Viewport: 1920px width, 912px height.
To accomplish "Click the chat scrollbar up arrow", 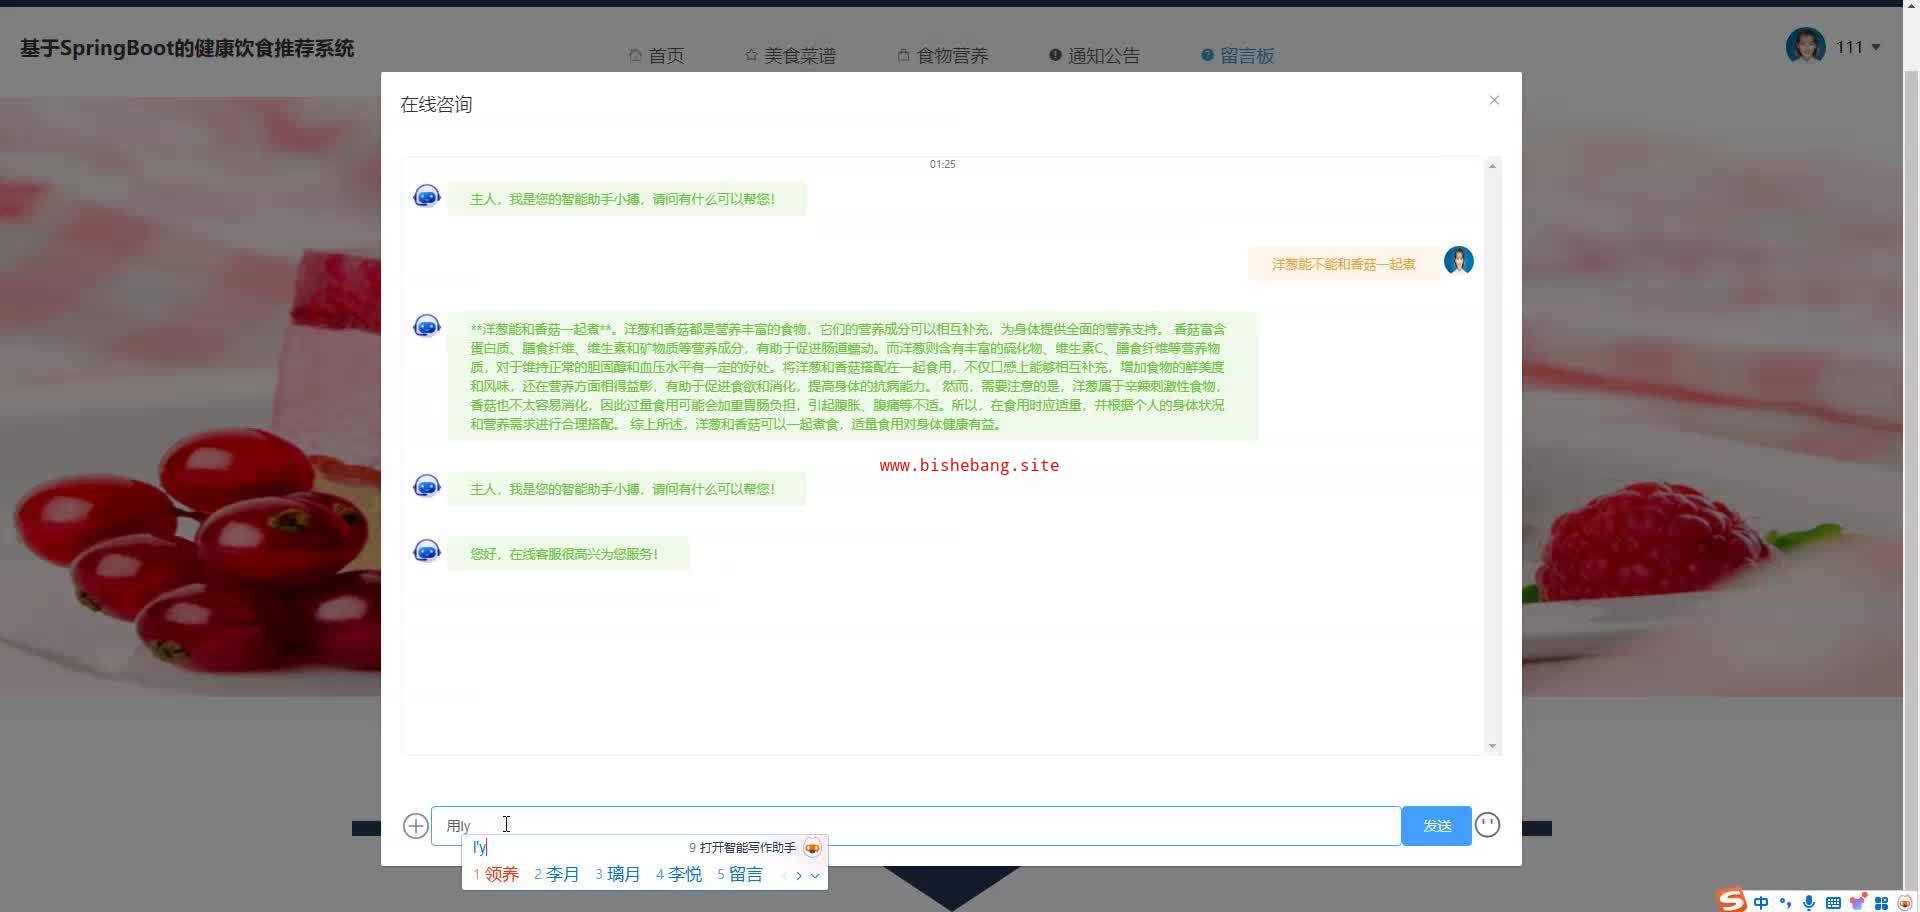I will tap(1492, 166).
